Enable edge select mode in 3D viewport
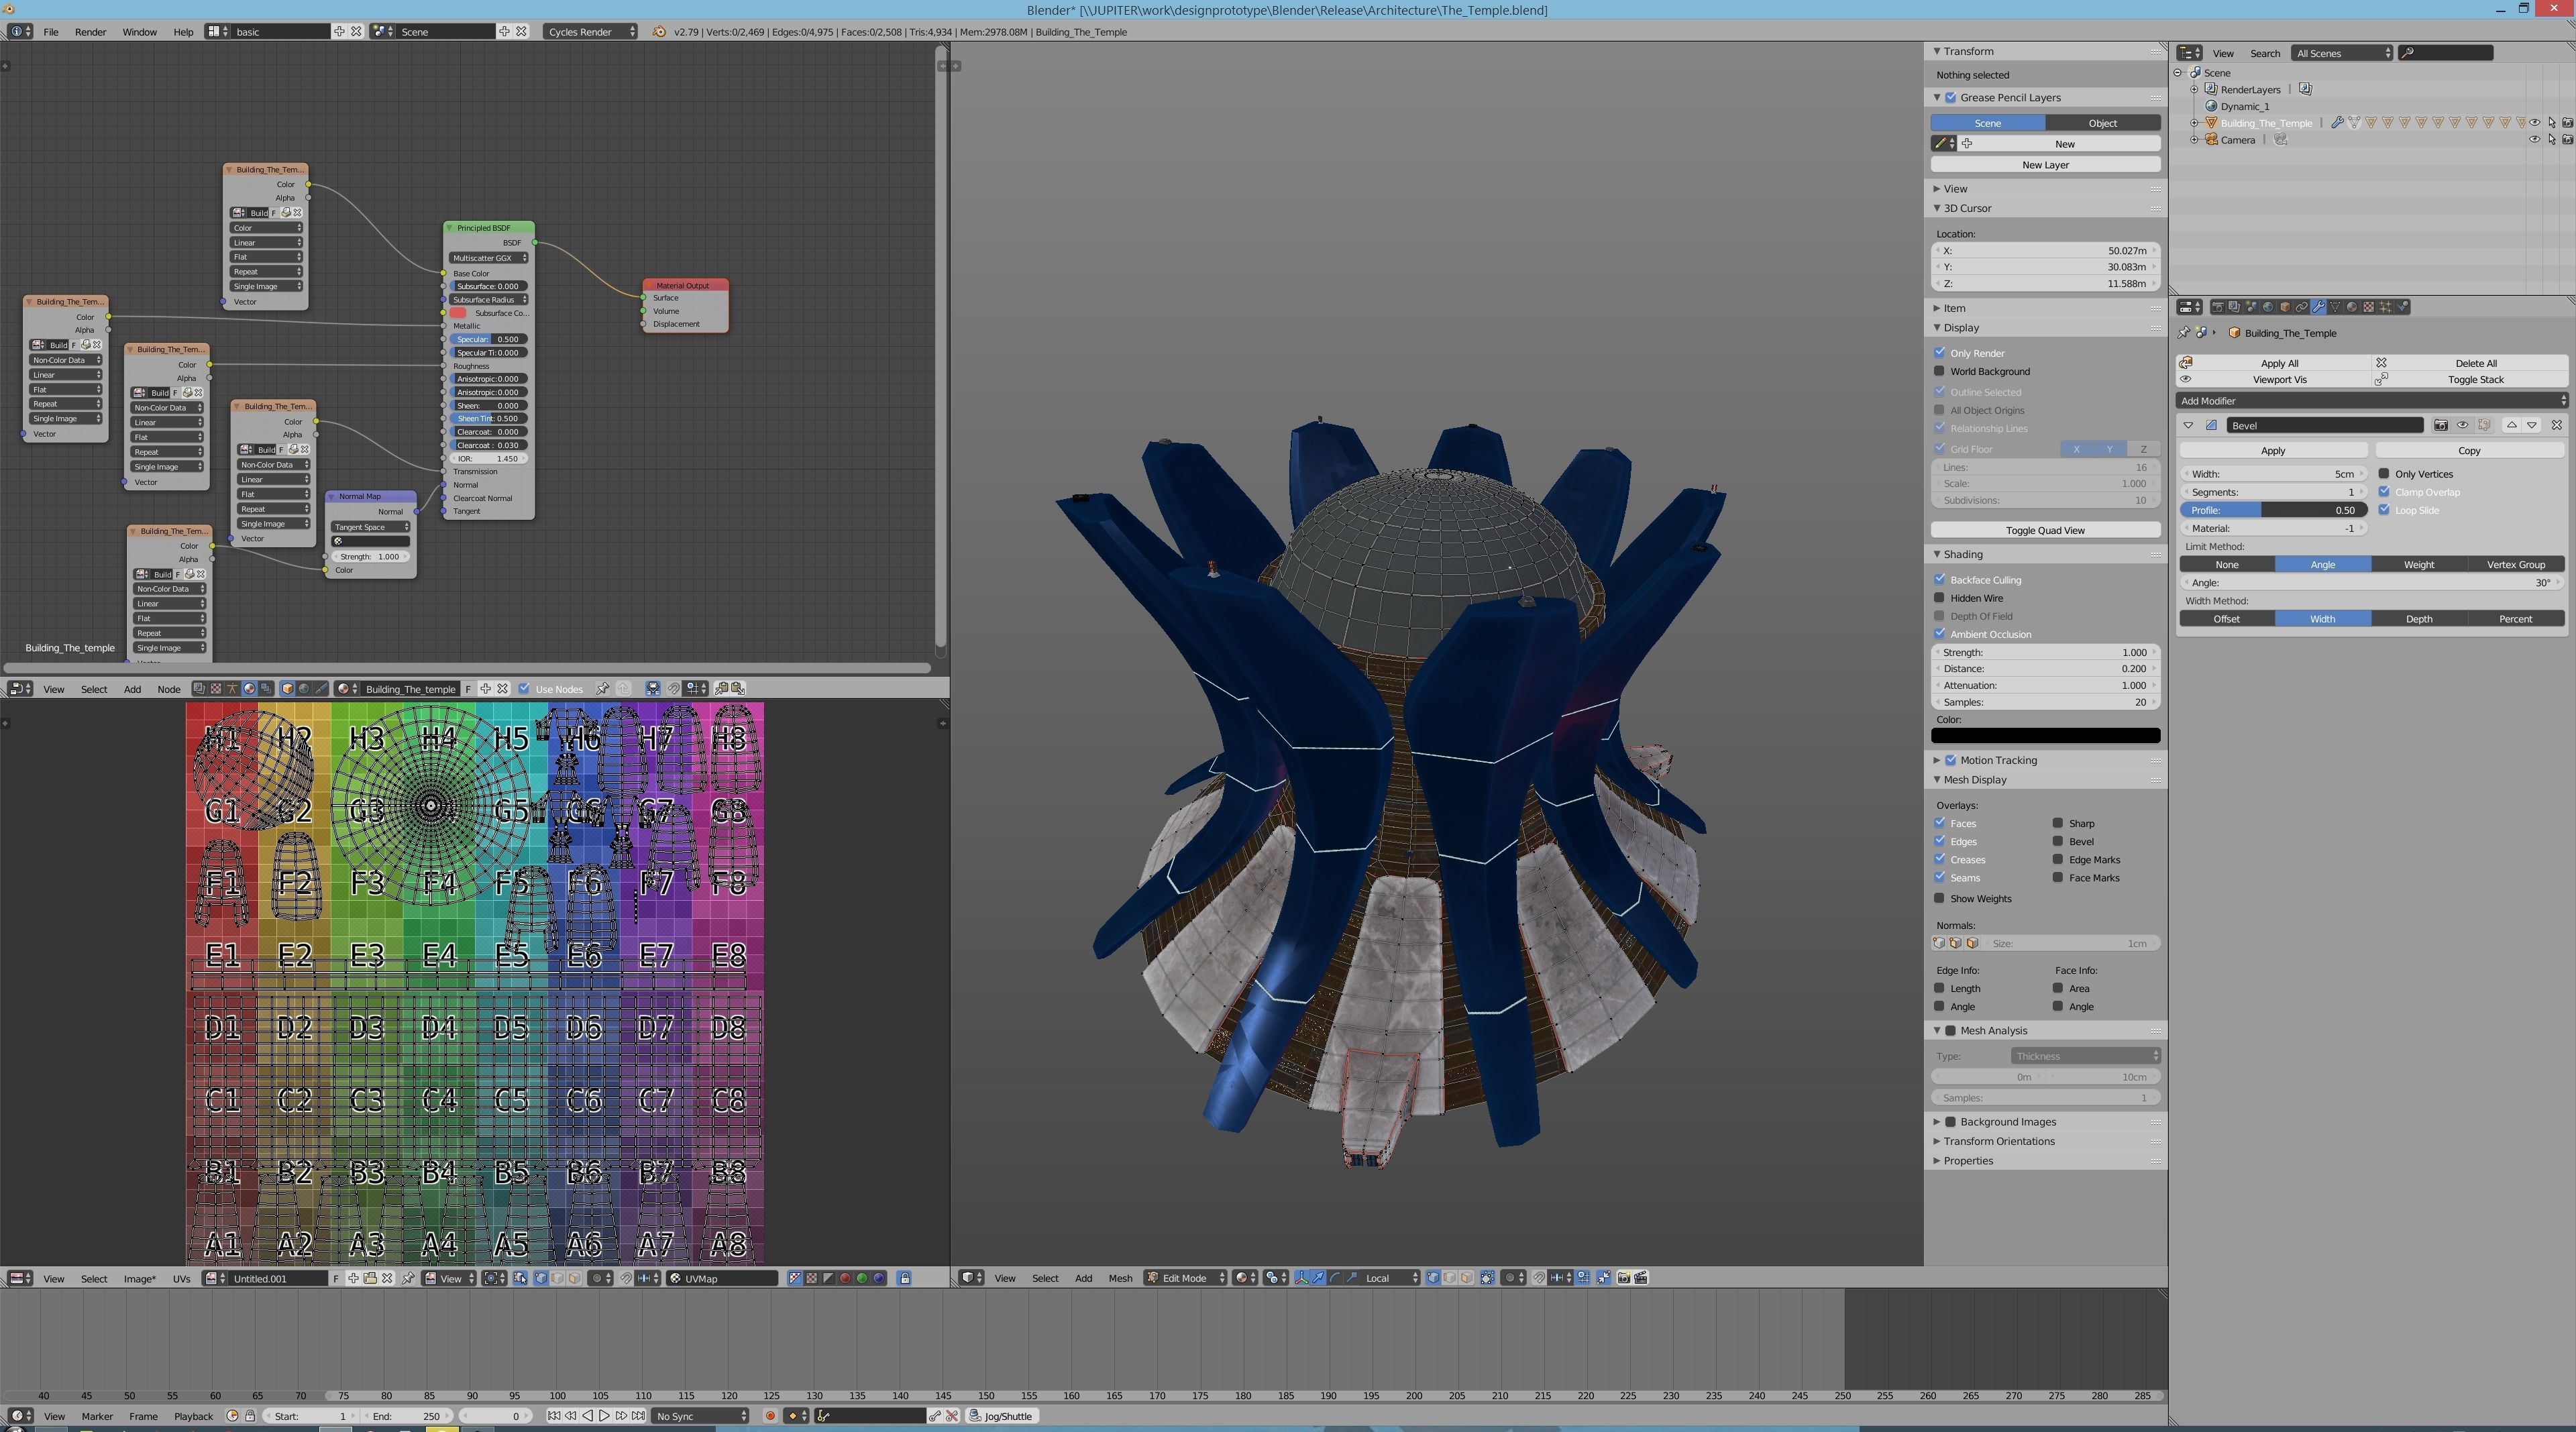The image size is (2576, 1432). (1450, 1278)
